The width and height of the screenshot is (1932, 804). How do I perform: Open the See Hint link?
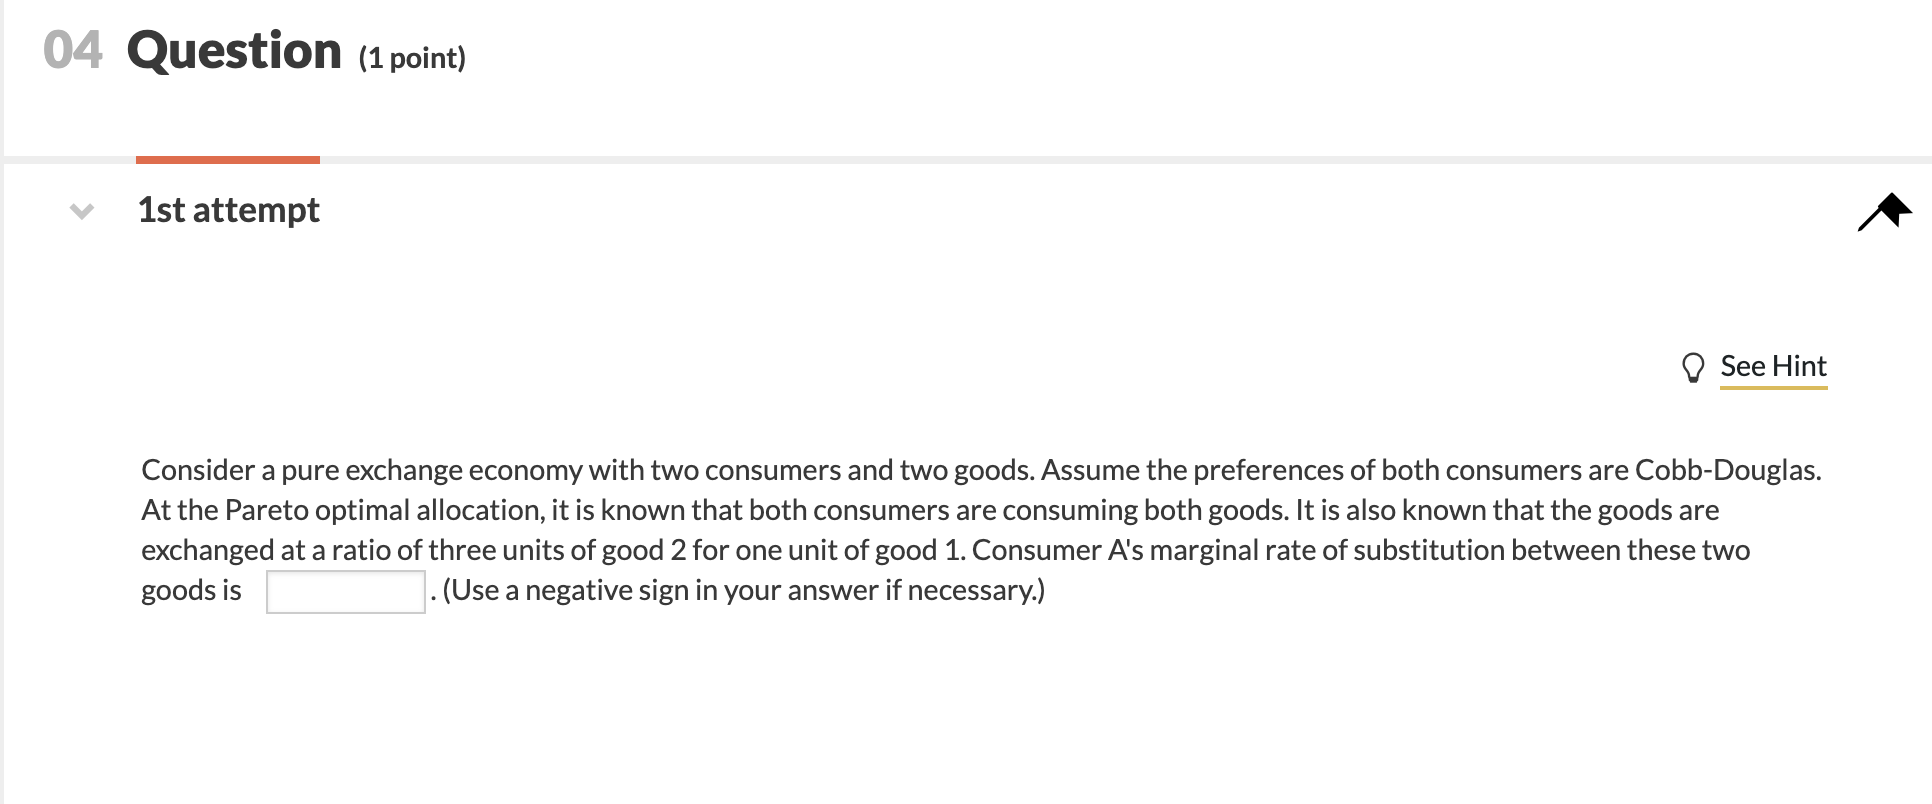point(1773,366)
